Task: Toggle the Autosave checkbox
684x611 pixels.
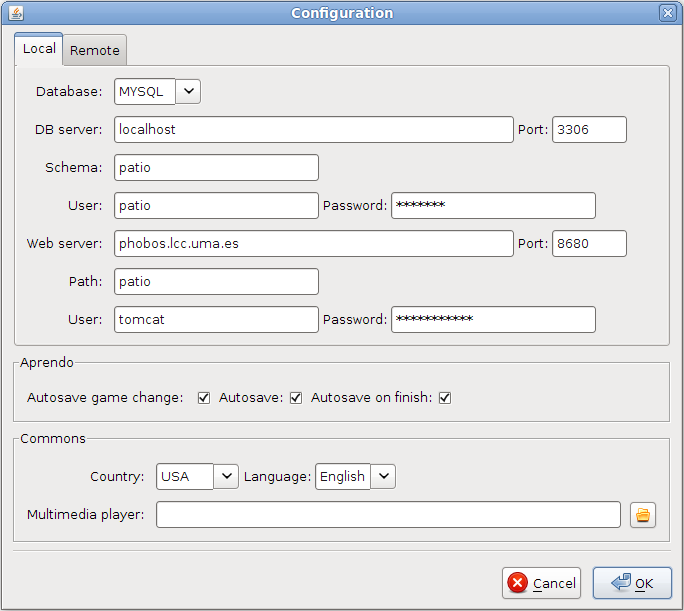Action: click(296, 398)
